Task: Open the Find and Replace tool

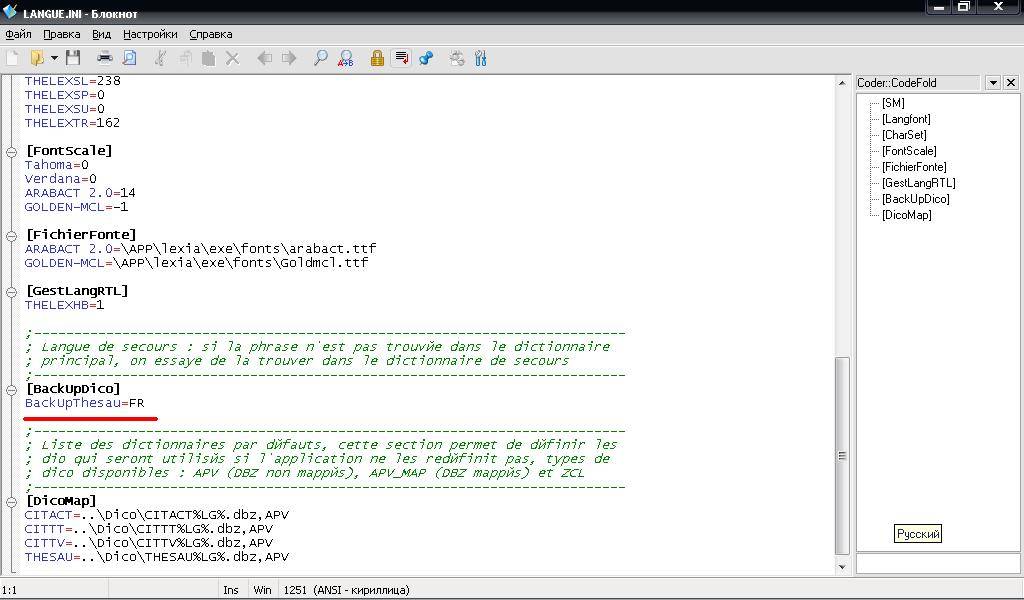Action: click(345, 58)
